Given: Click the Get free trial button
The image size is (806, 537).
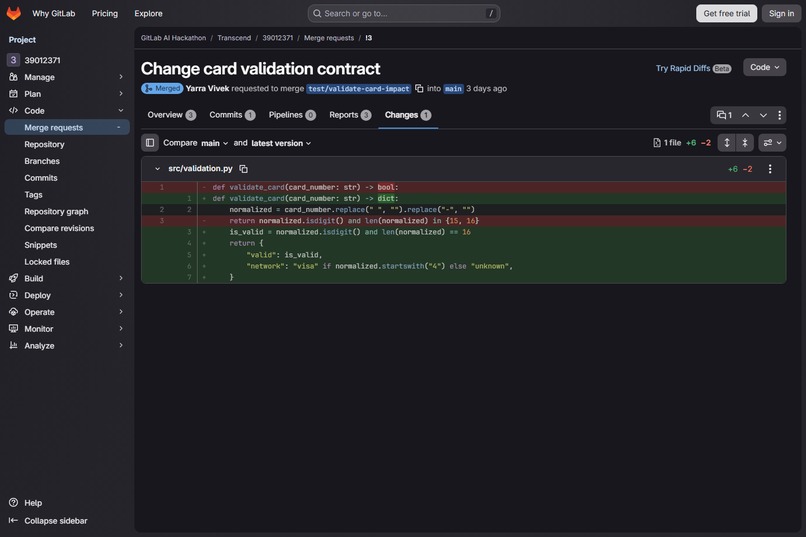Looking at the screenshot, I should point(726,13).
